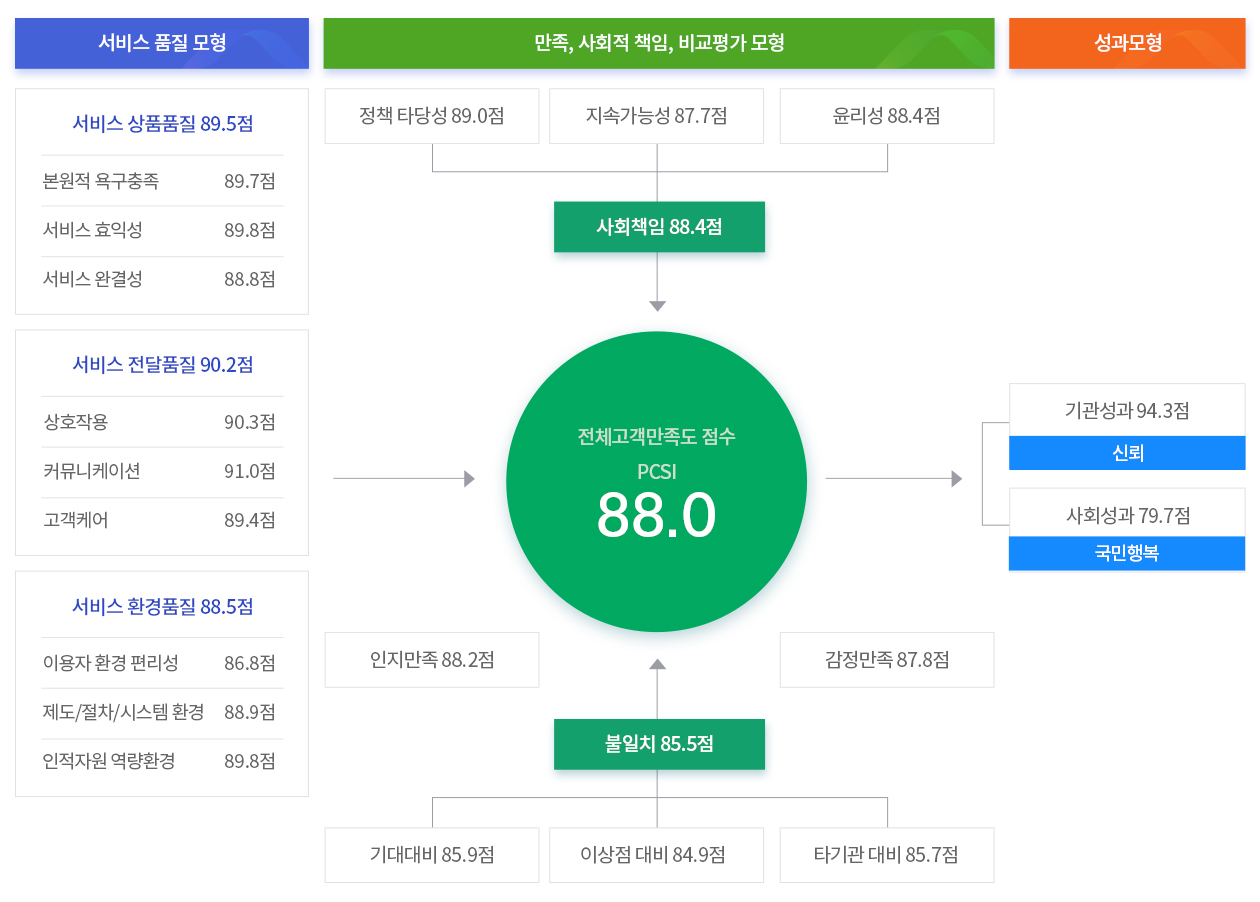This screenshot has width=1260, height=902.
Task: Click the 윤리성 88.4점 box
Action: pos(887,116)
